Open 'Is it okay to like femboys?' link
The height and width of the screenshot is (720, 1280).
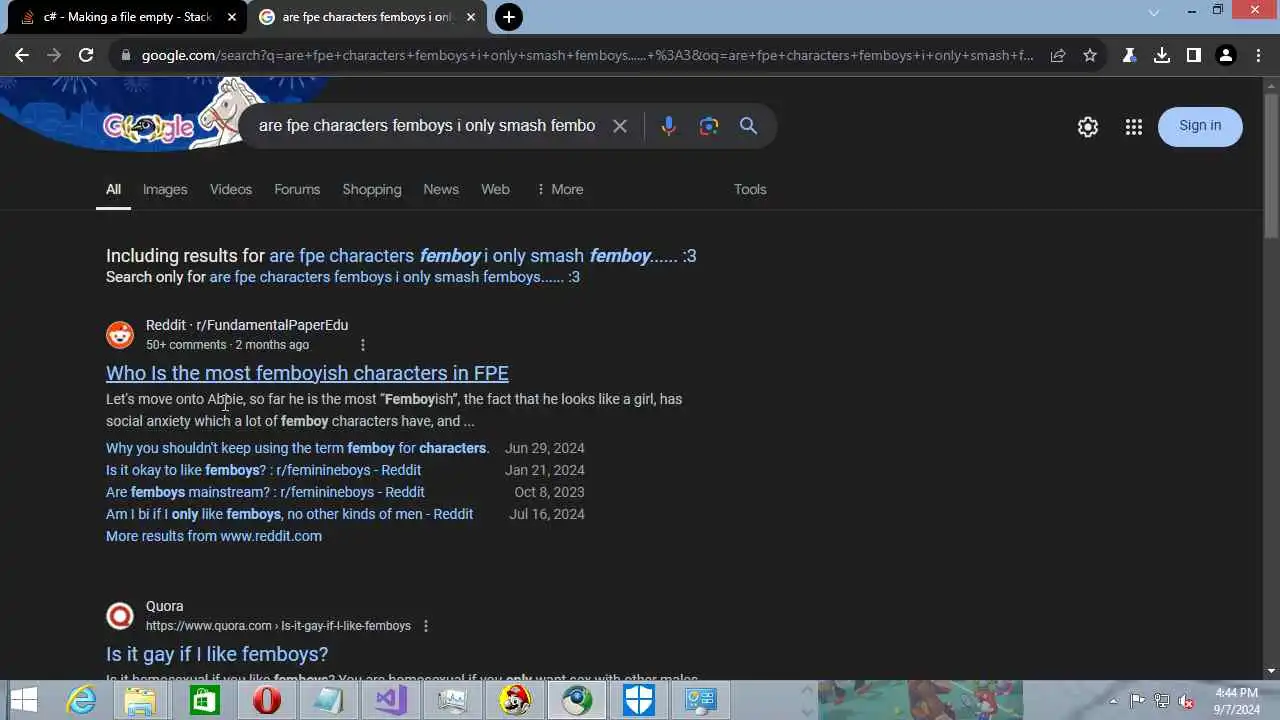(263, 470)
